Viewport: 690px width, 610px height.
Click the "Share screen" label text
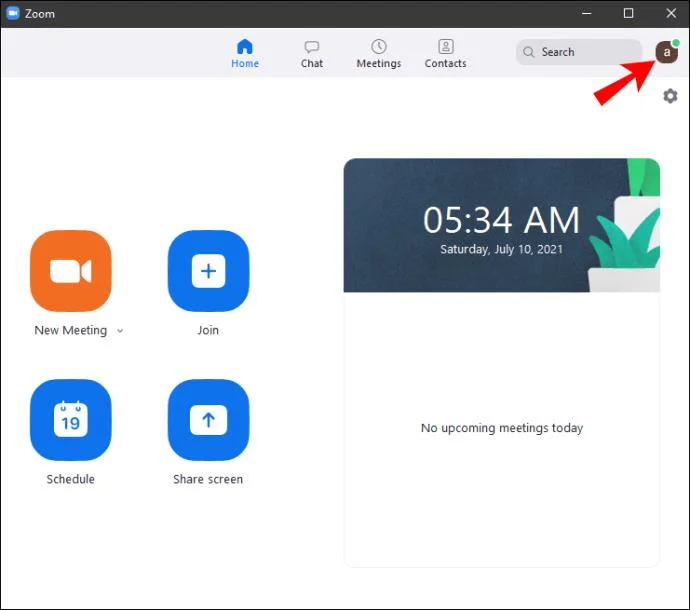pos(208,479)
